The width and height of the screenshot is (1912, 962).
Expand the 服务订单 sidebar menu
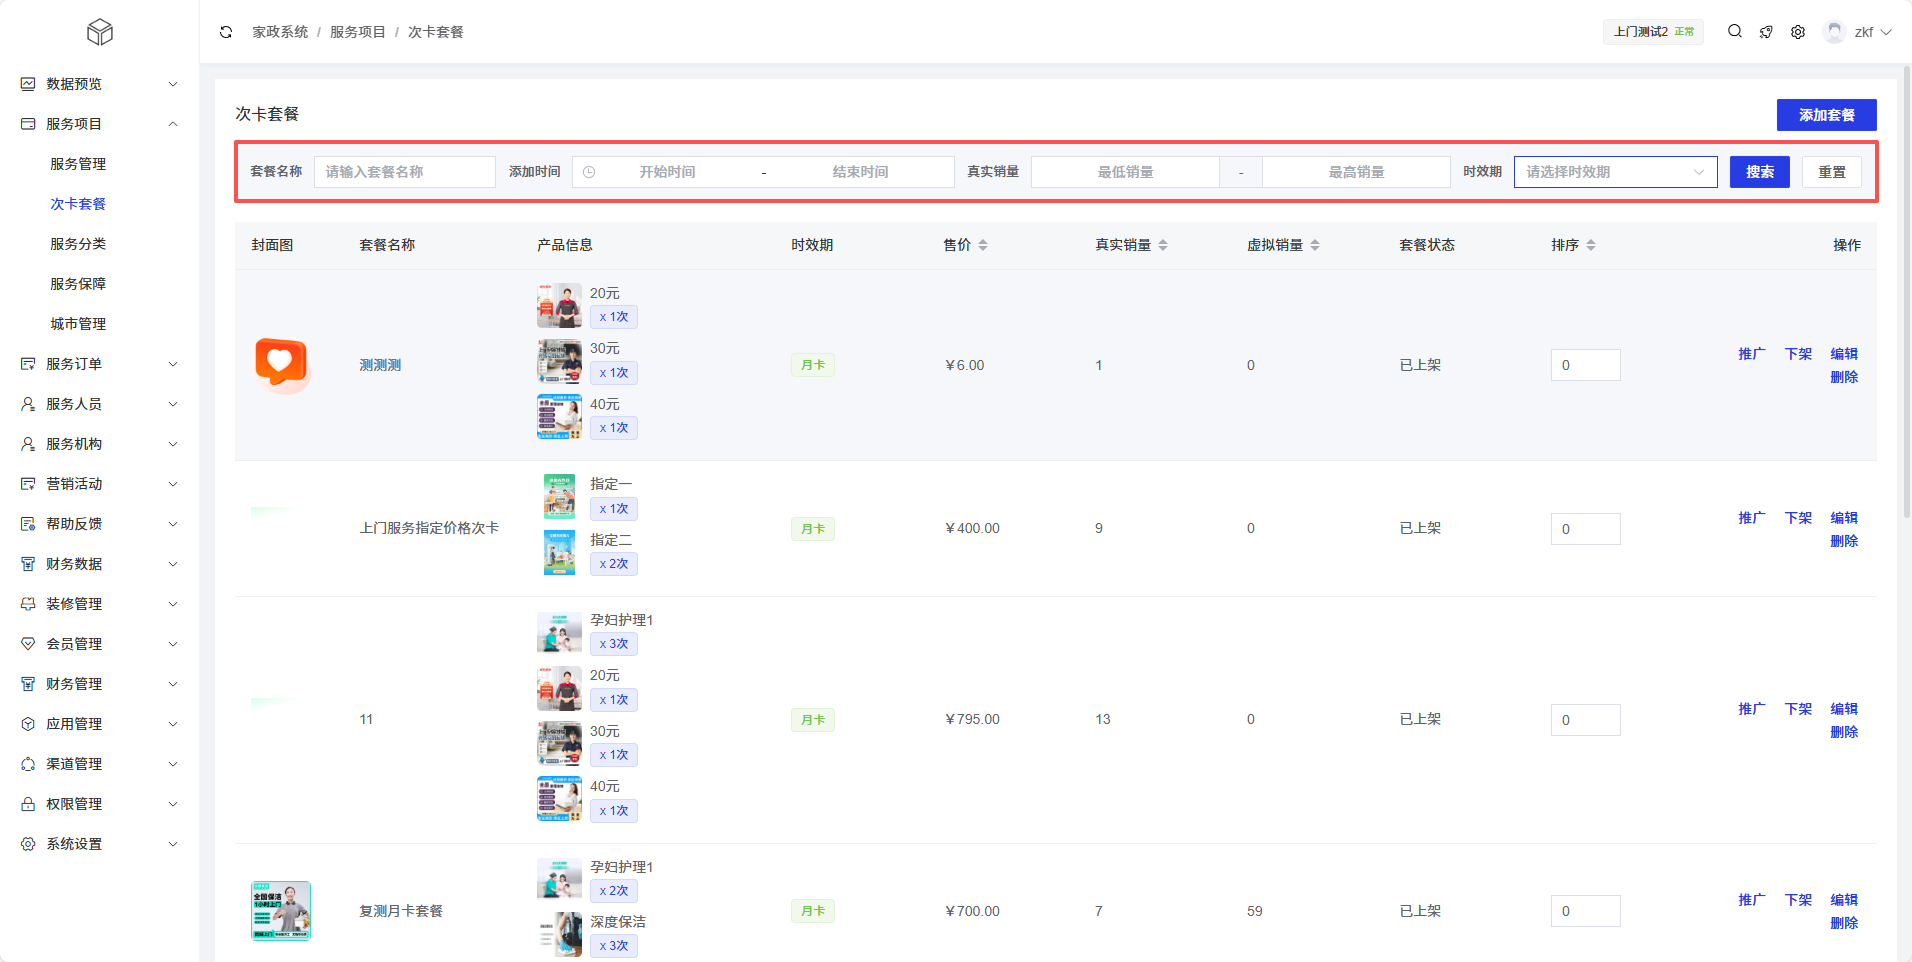[99, 364]
